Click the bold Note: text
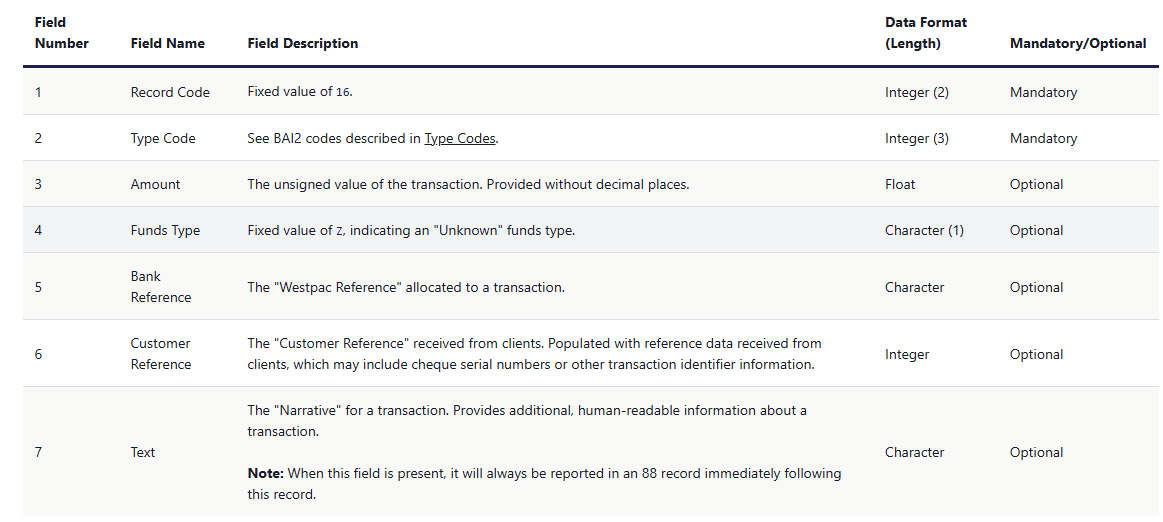This screenshot has width=1163, height=522. pyautogui.click(x=265, y=473)
